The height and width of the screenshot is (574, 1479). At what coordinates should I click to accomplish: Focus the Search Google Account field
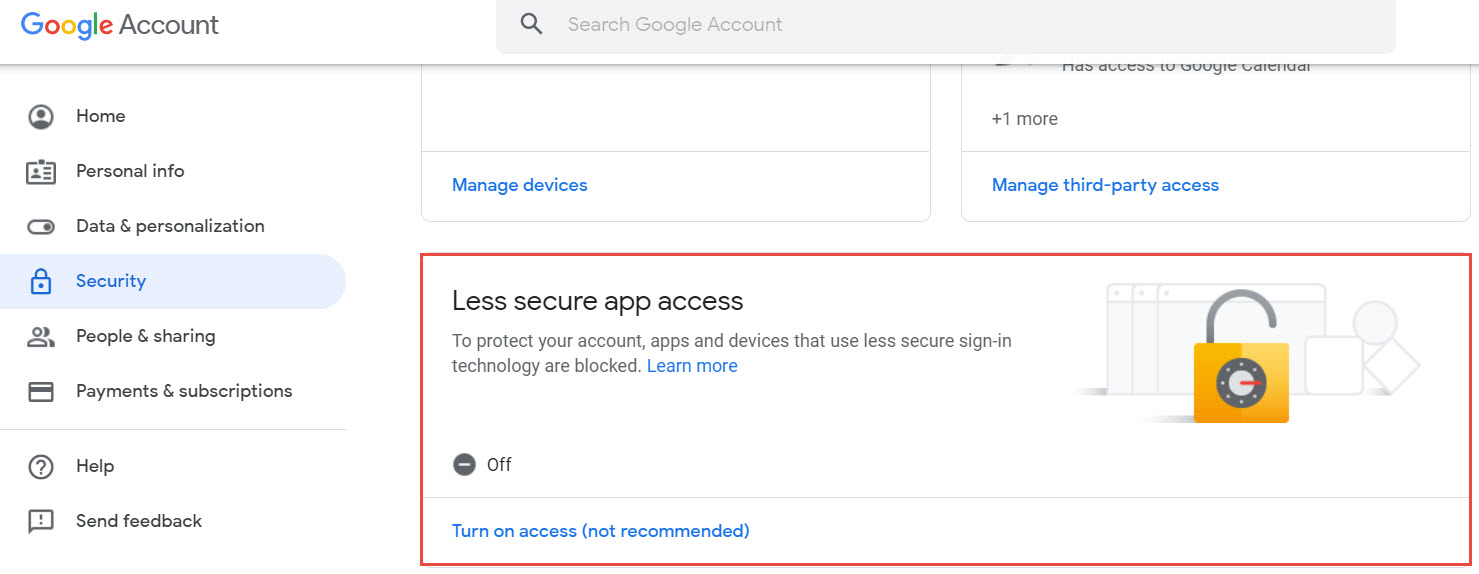point(945,25)
